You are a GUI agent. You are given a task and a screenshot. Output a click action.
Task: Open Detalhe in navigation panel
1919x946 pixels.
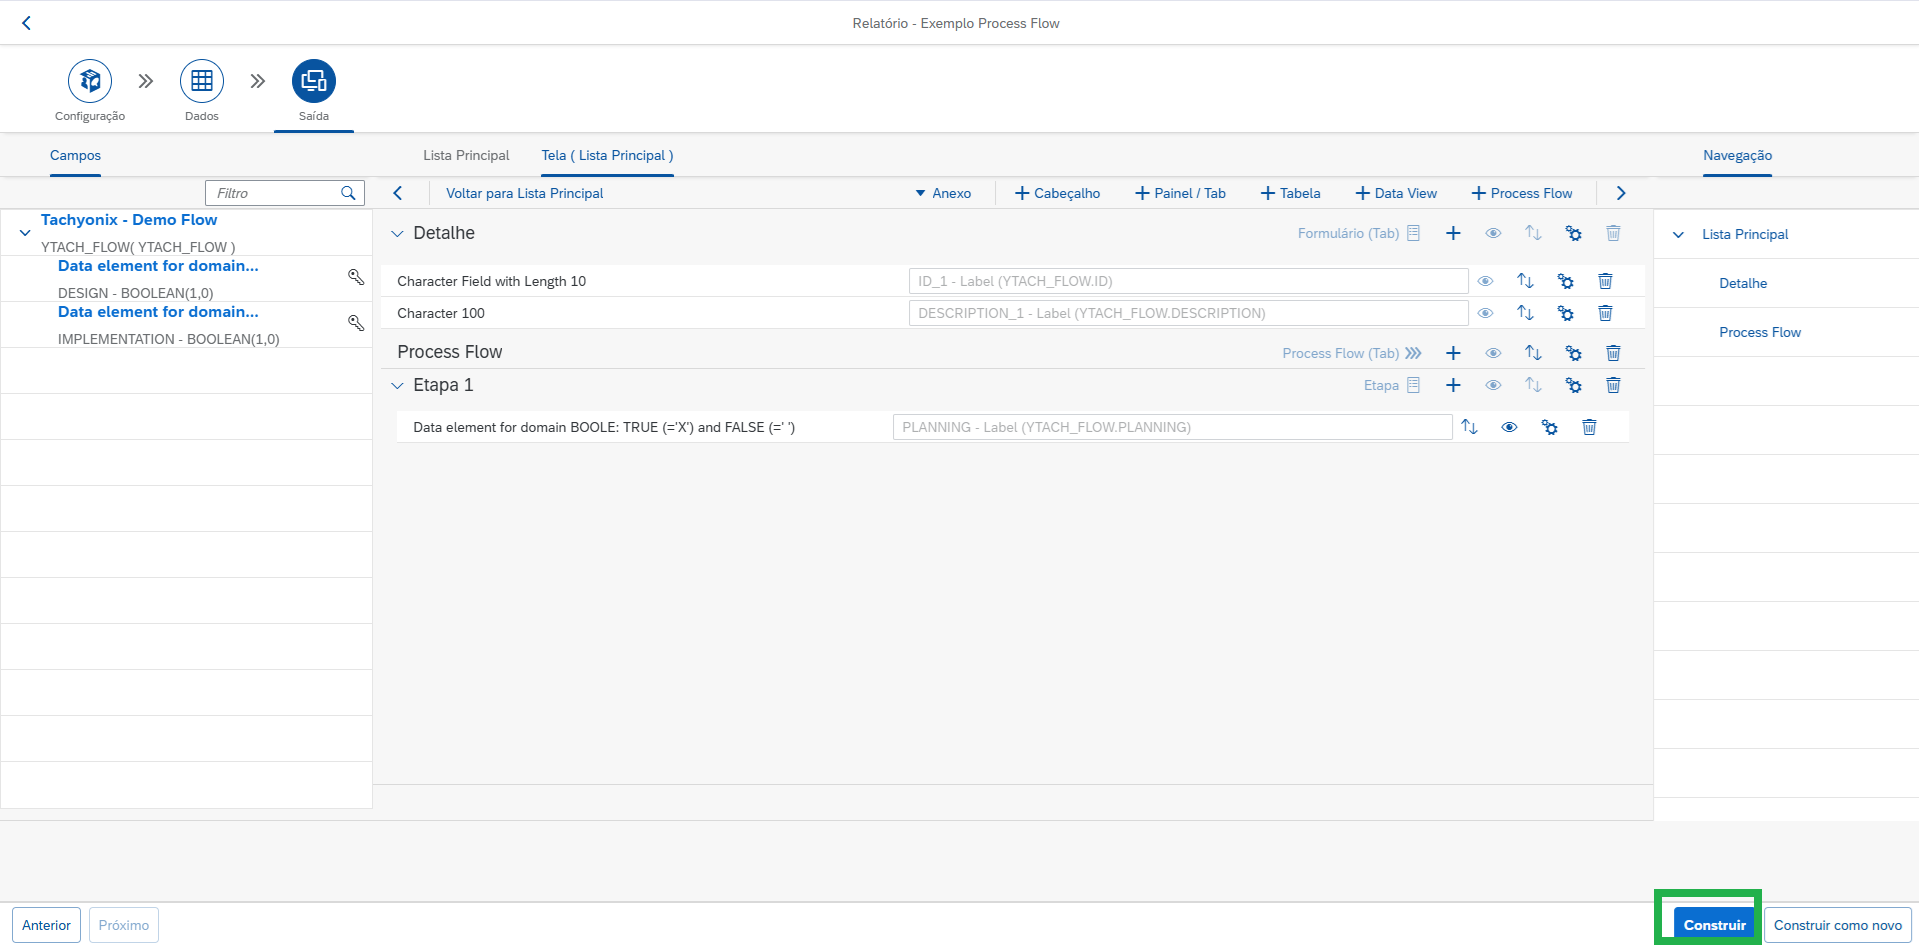pyautogui.click(x=1743, y=283)
